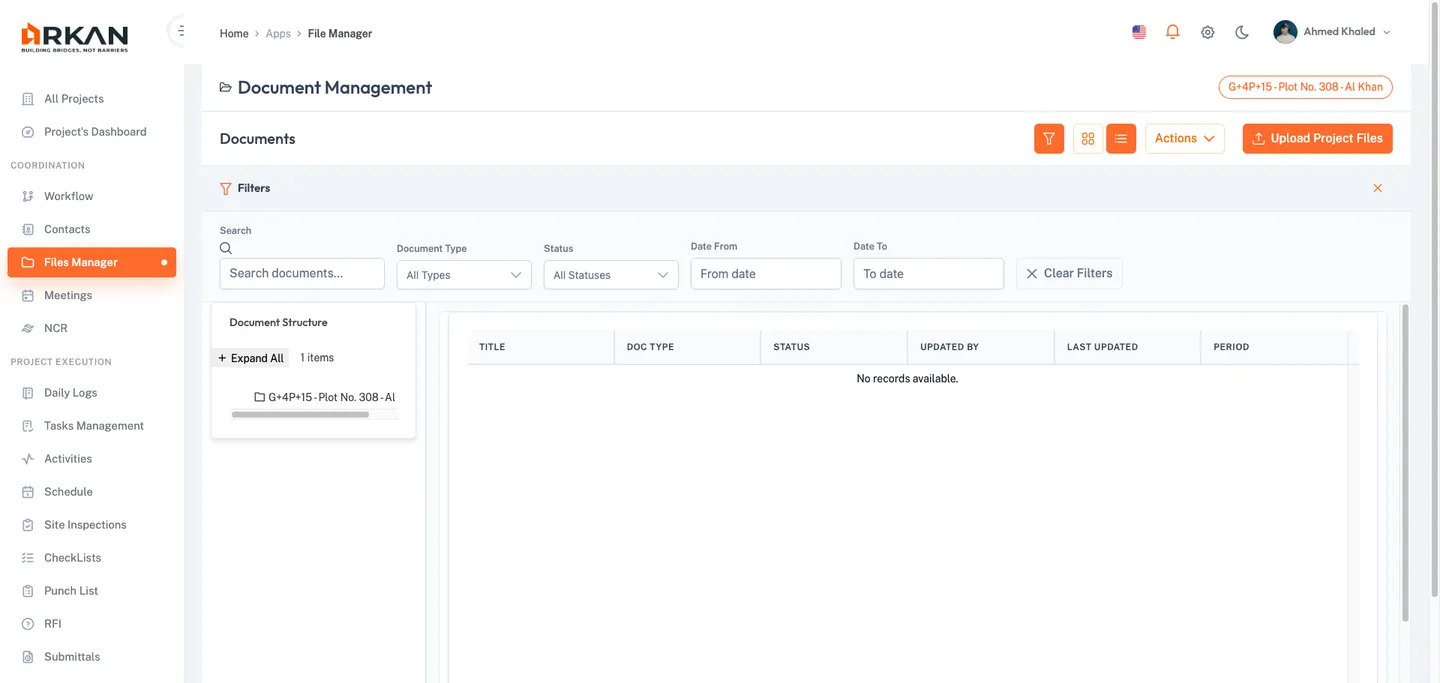Toggle the Site Inspections sidebar item

pos(84,524)
